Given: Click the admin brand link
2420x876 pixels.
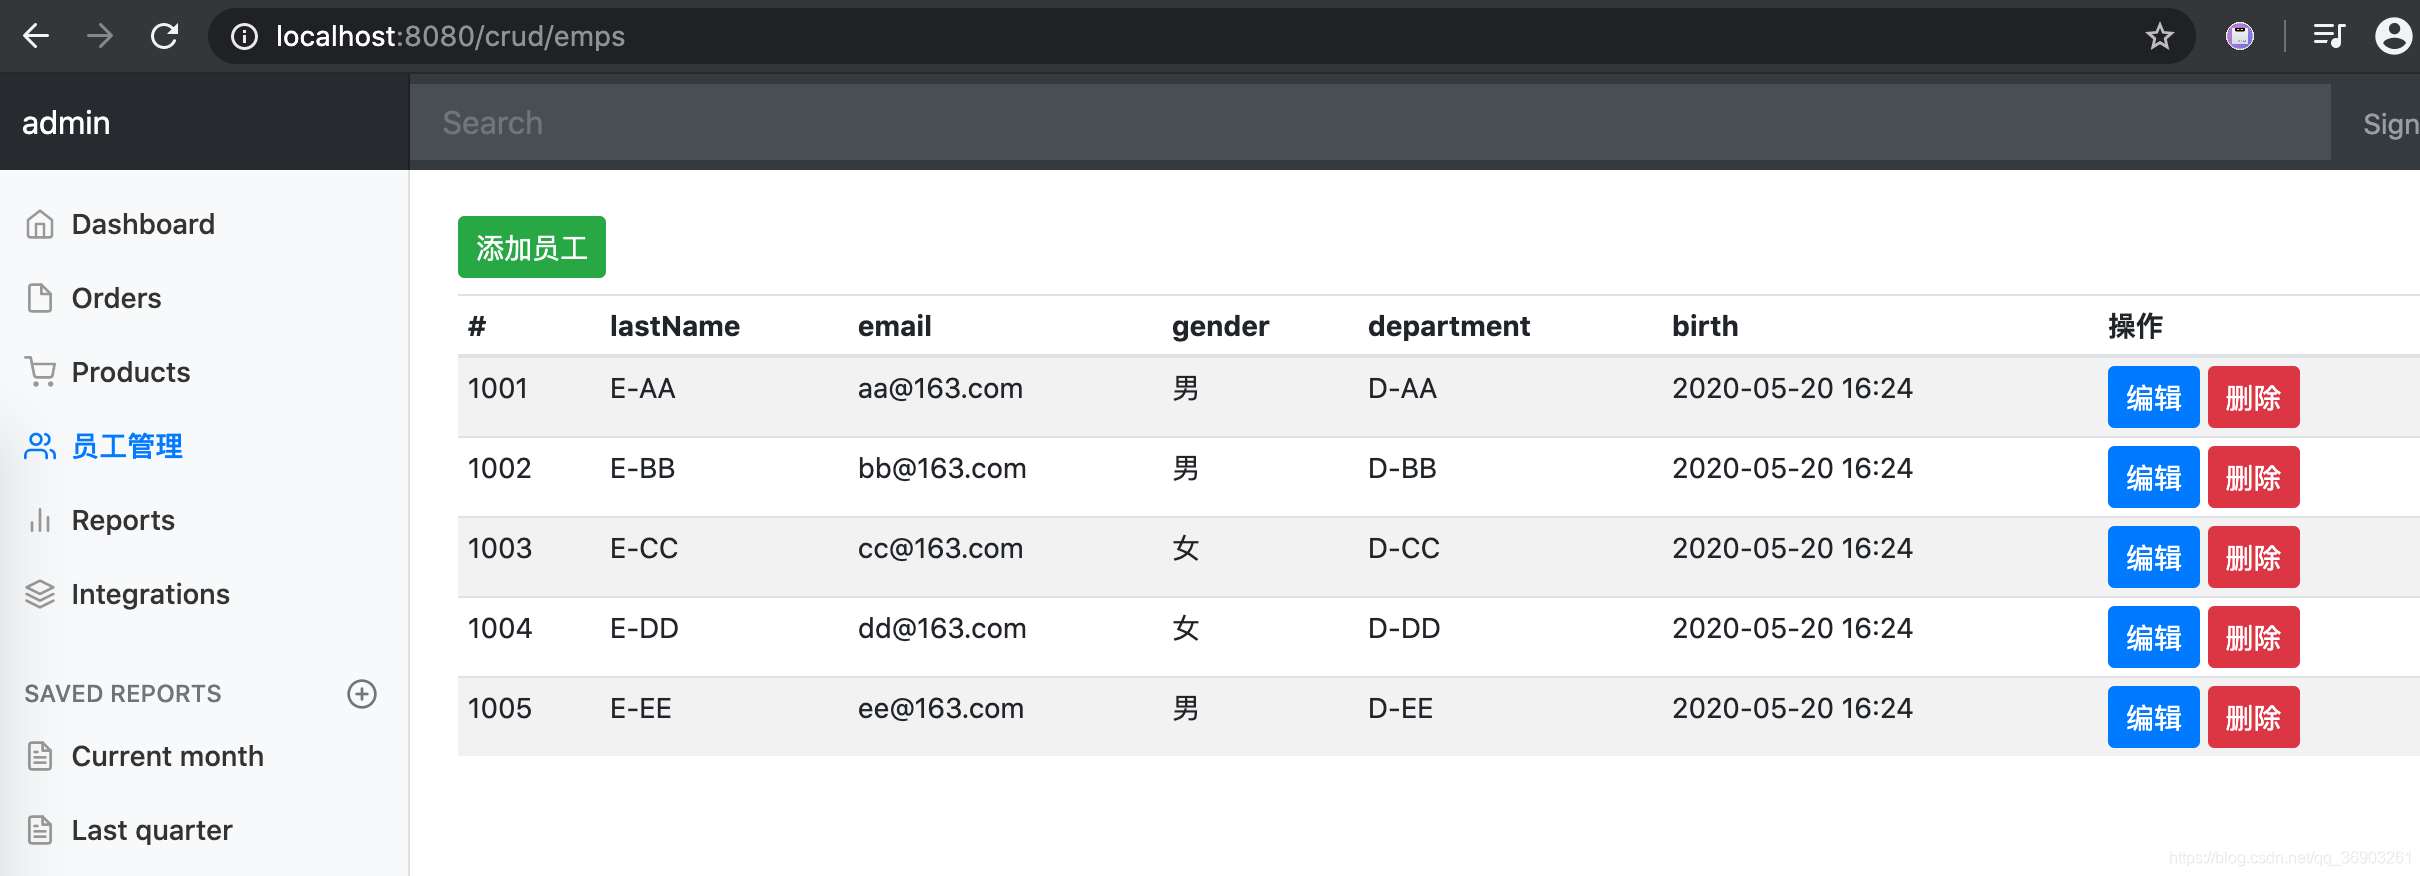Looking at the screenshot, I should pos(66,122).
